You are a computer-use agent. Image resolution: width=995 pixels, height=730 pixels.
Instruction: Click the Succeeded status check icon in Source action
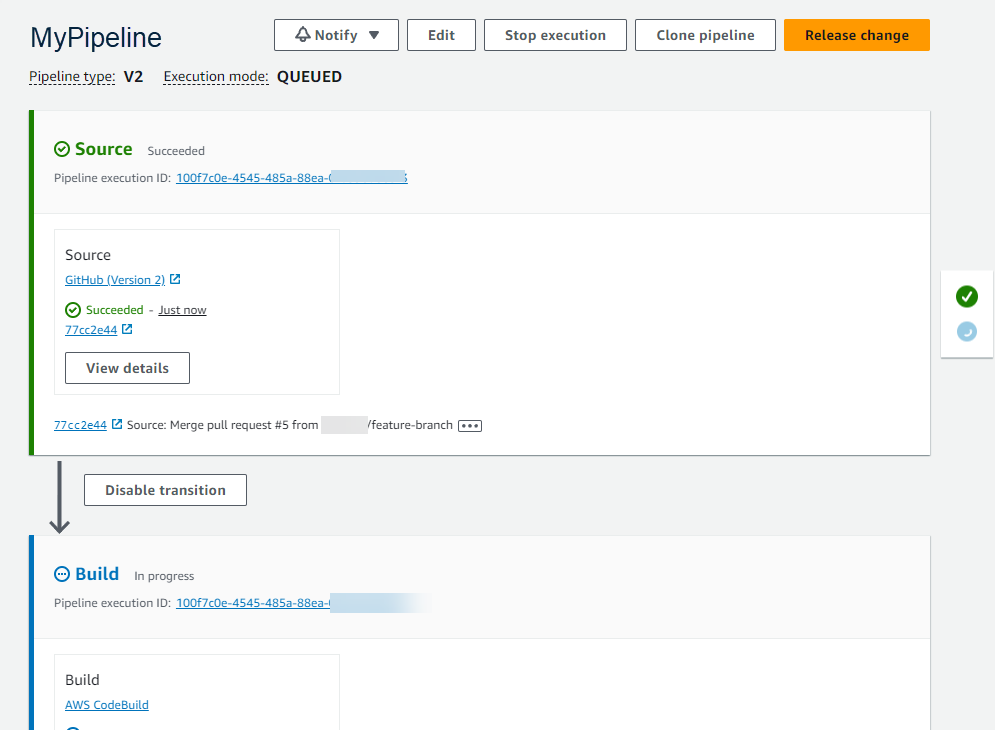72,309
